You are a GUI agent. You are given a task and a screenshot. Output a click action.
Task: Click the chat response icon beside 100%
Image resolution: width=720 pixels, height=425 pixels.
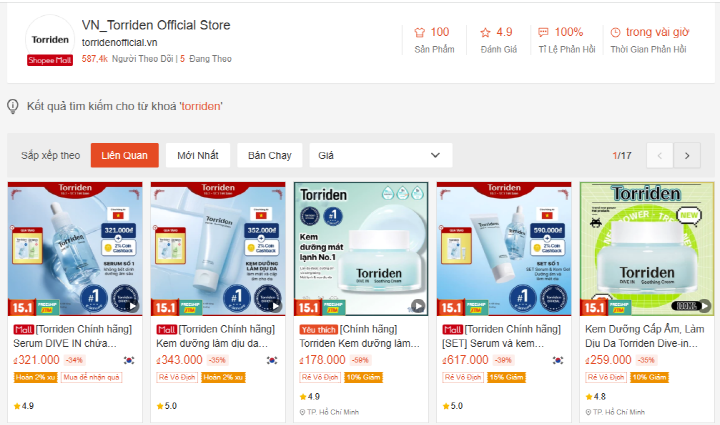click(x=543, y=32)
